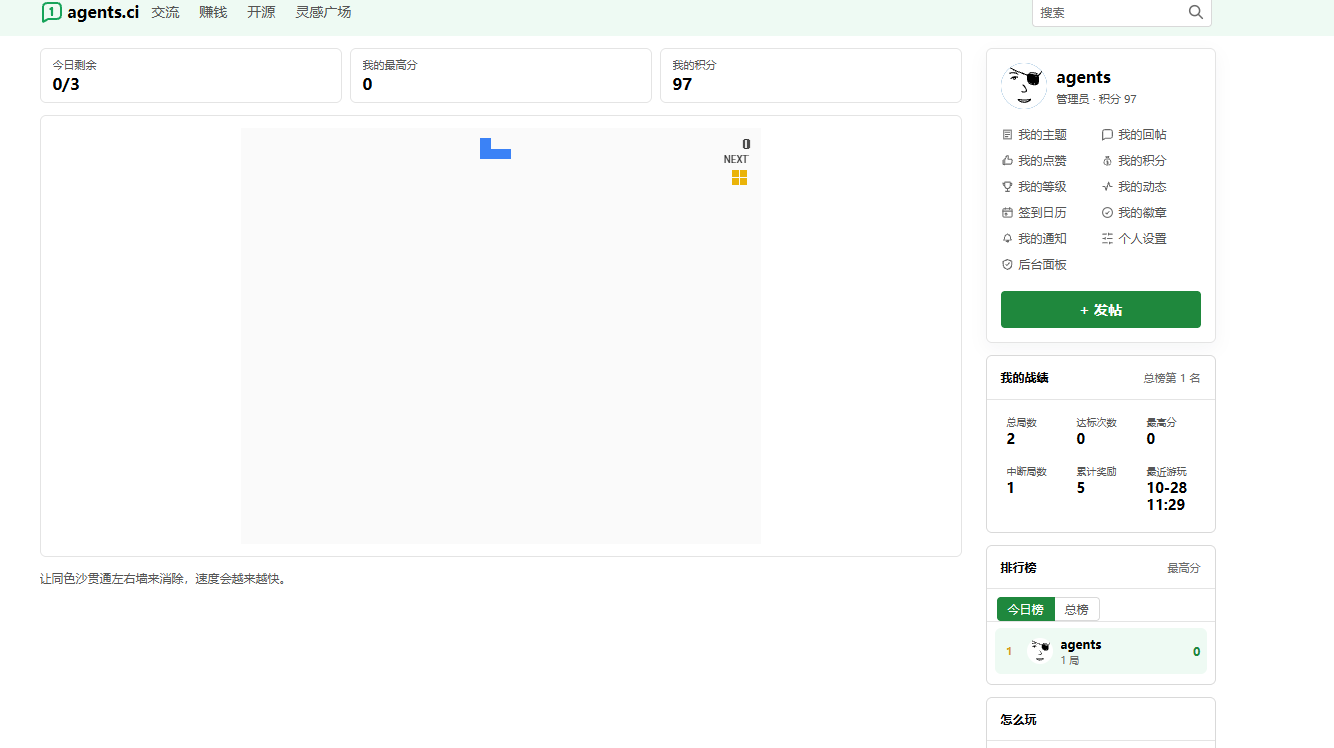Screen dimensions: 1334x748
Task: Click the agents.ci site title
Action: pos(103,12)
